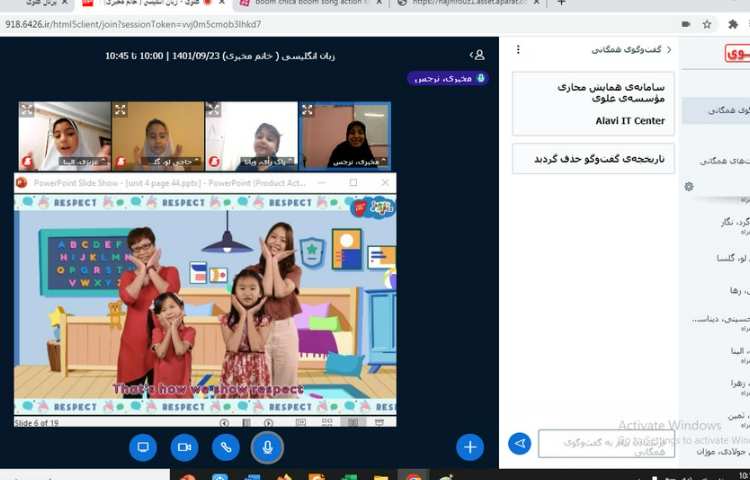Click manage users gear icon

point(689,186)
